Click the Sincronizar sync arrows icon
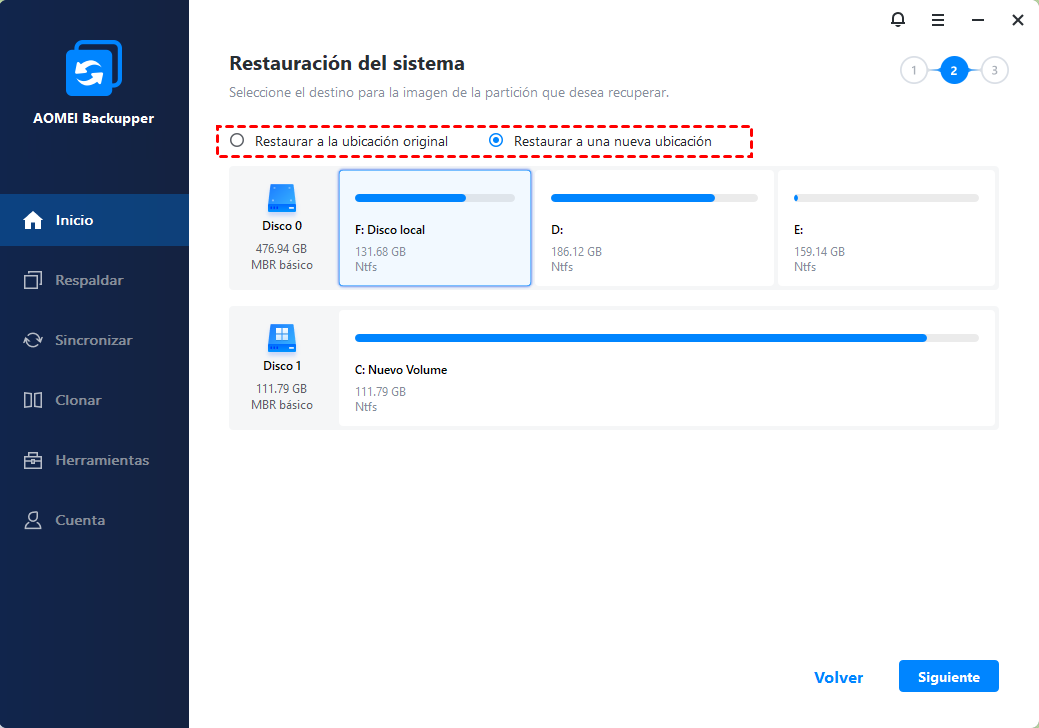This screenshot has width=1039, height=728. click(33, 340)
